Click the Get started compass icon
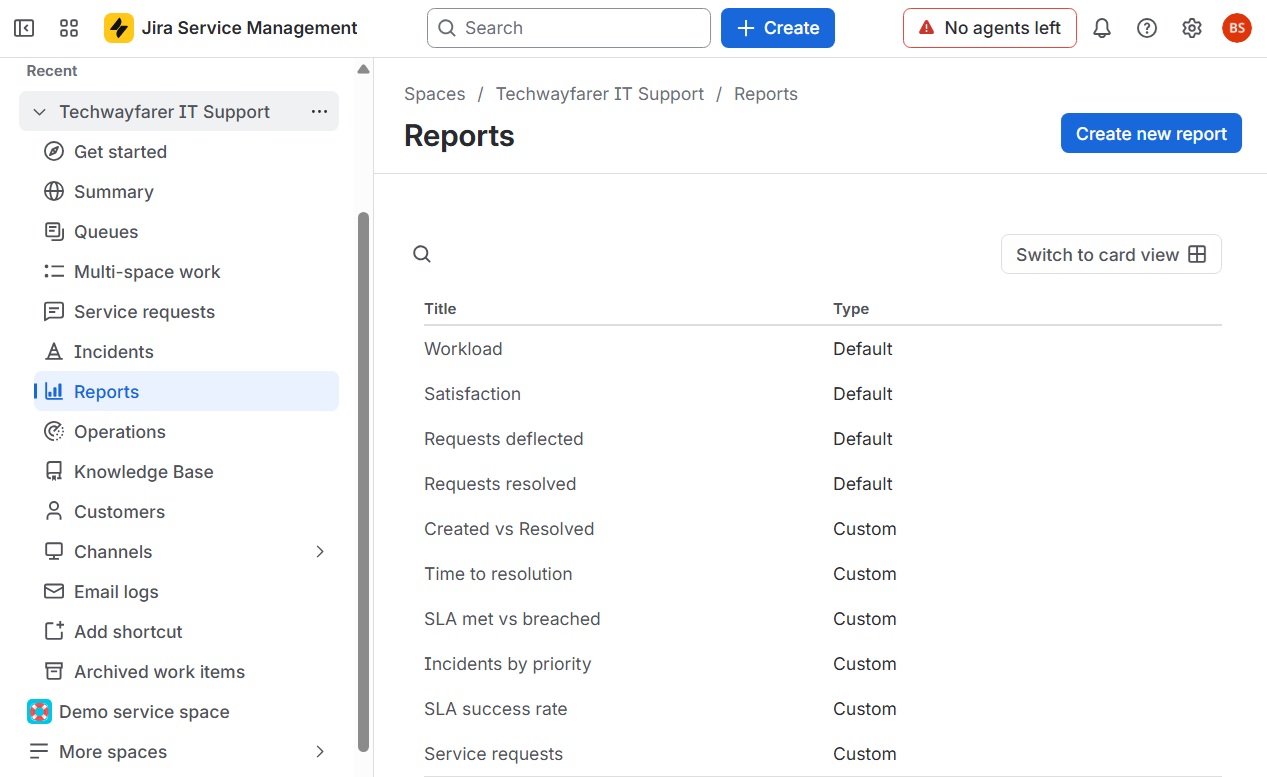This screenshot has width=1267, height=777. click(54, 152)
